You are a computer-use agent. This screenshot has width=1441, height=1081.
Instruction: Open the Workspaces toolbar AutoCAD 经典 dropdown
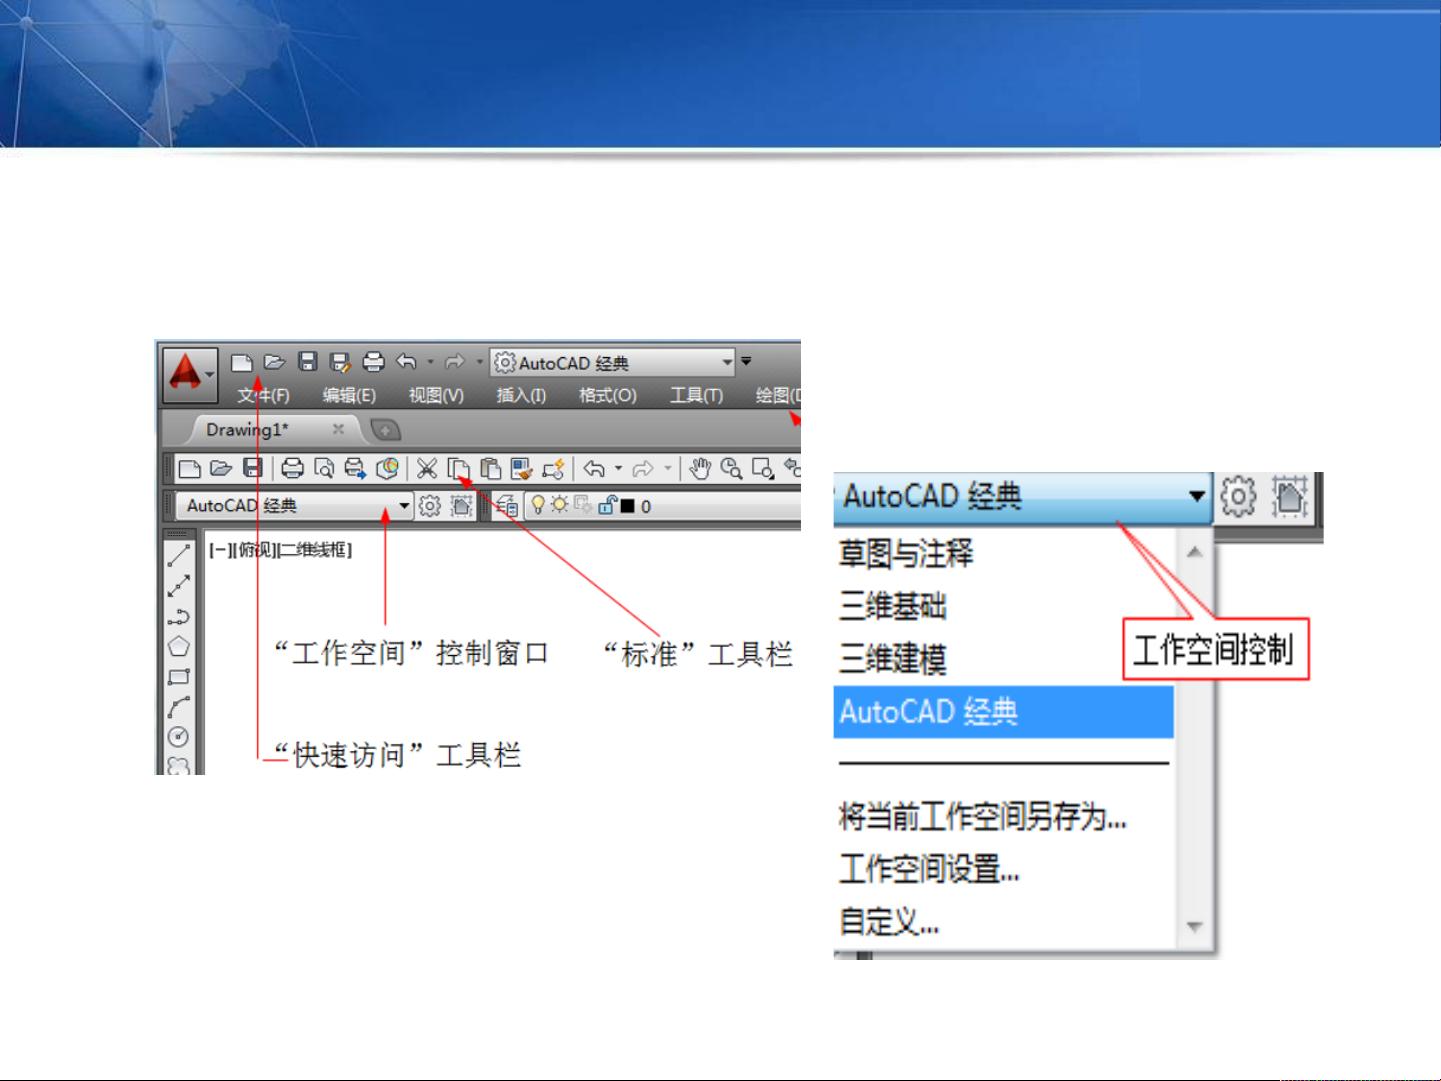tap(295, 506)
